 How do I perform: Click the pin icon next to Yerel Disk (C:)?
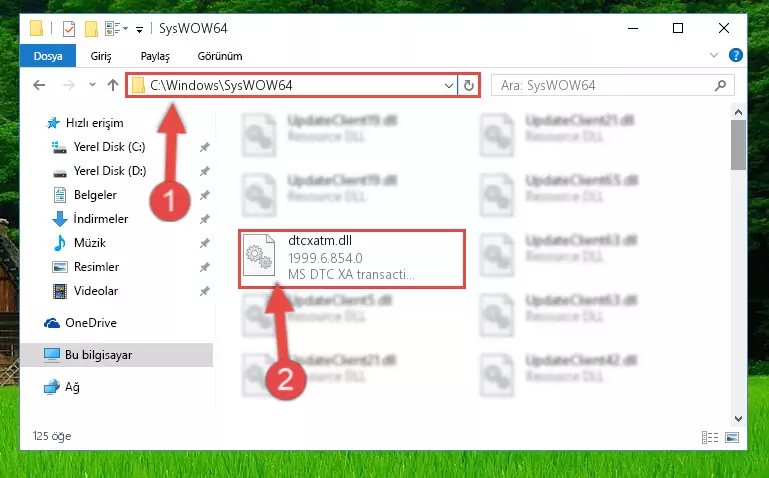click(x=205, y=147)
